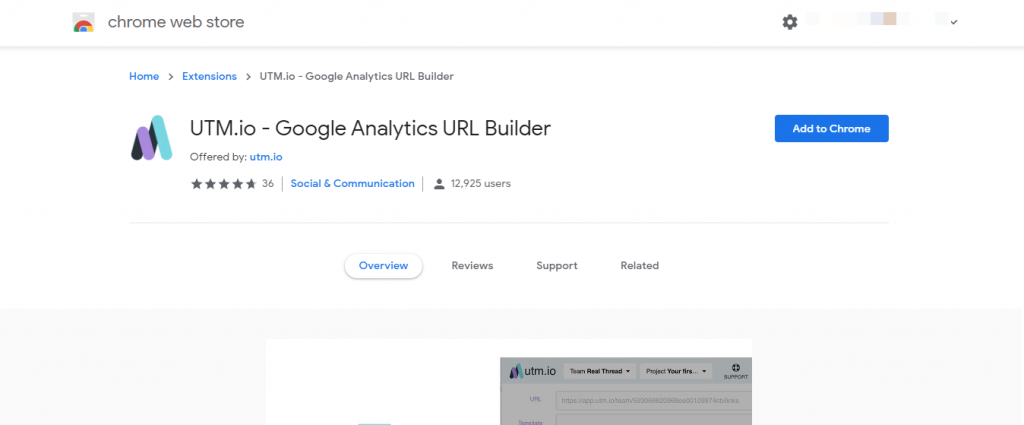The width and height of the screenshot is (1024, 425).
Task: Switch to the Reviews tab
Action: pos(472,266)
